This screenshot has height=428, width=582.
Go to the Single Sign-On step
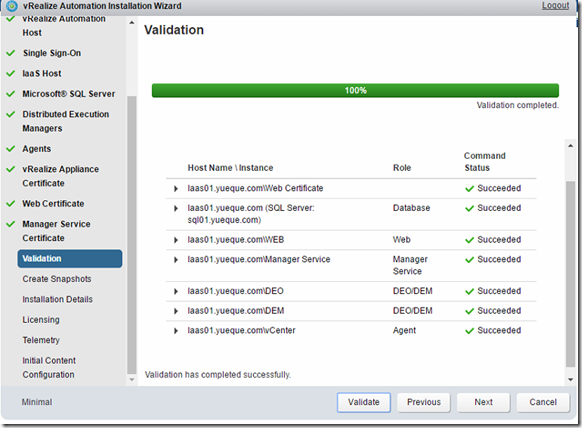tap(52, 53)
